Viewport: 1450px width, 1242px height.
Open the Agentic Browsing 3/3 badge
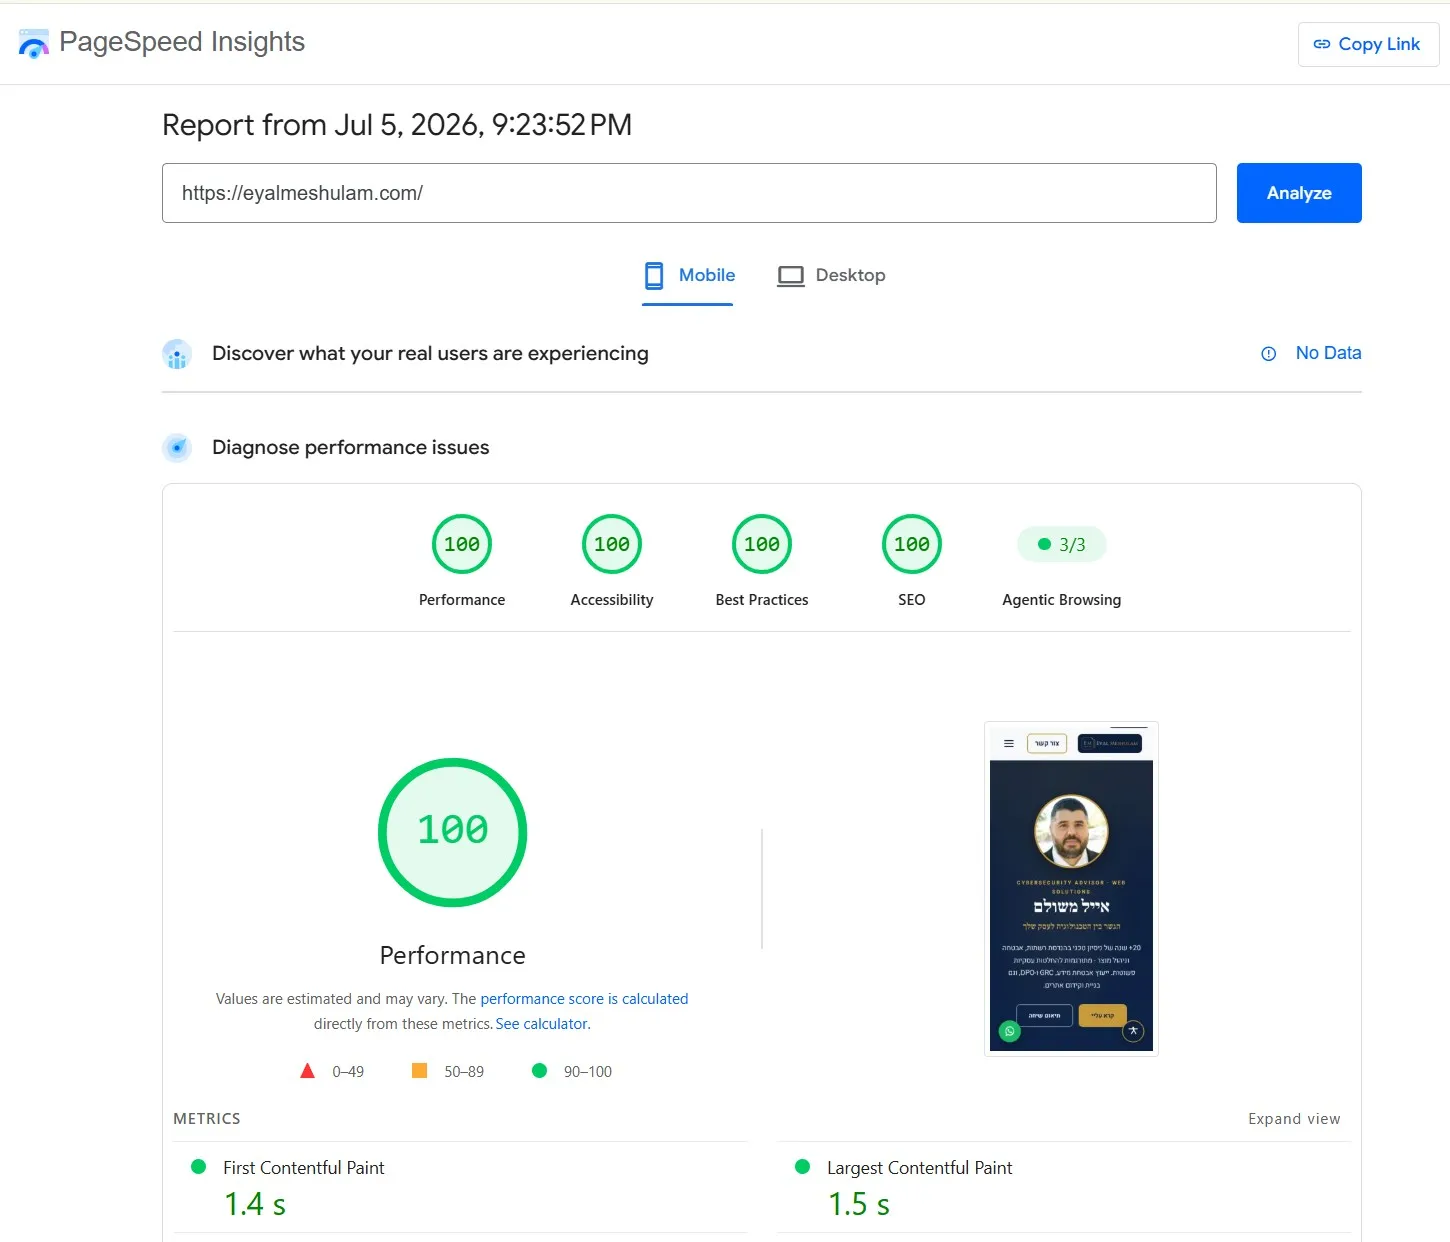(1062, 544)
